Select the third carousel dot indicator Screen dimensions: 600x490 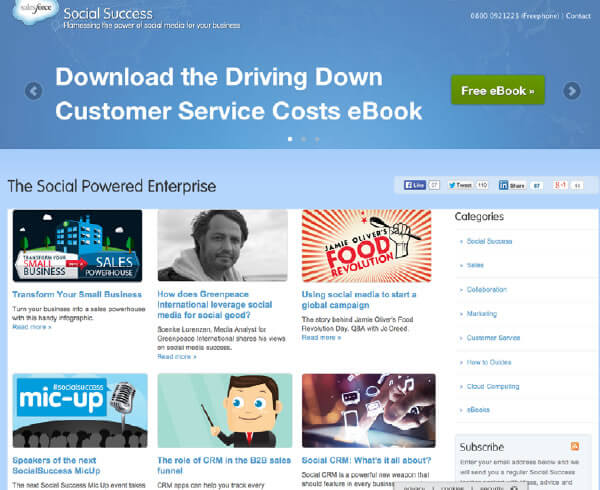click(317, 139)
